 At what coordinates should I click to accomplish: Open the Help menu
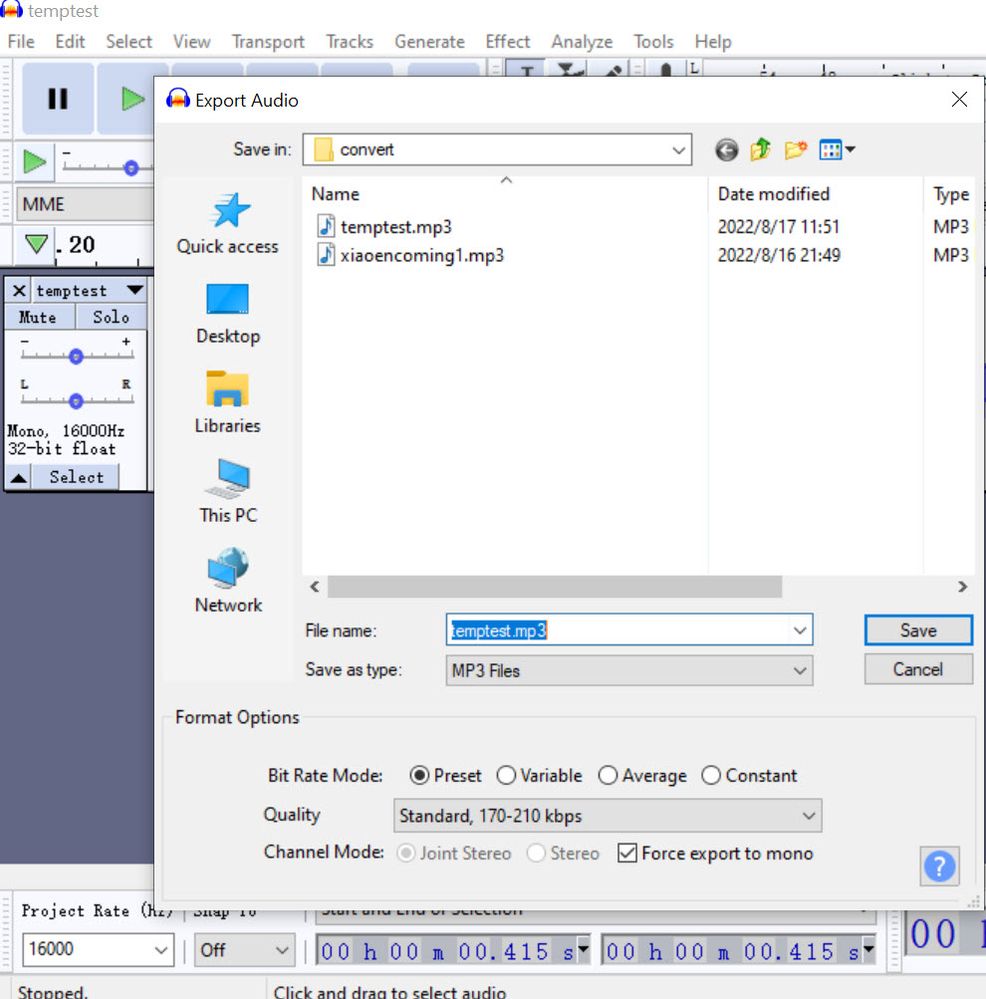713,42
